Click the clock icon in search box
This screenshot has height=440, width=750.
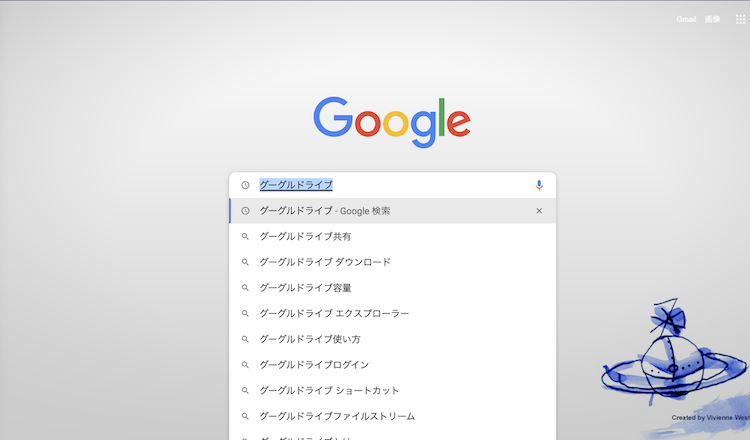[245, 185]
